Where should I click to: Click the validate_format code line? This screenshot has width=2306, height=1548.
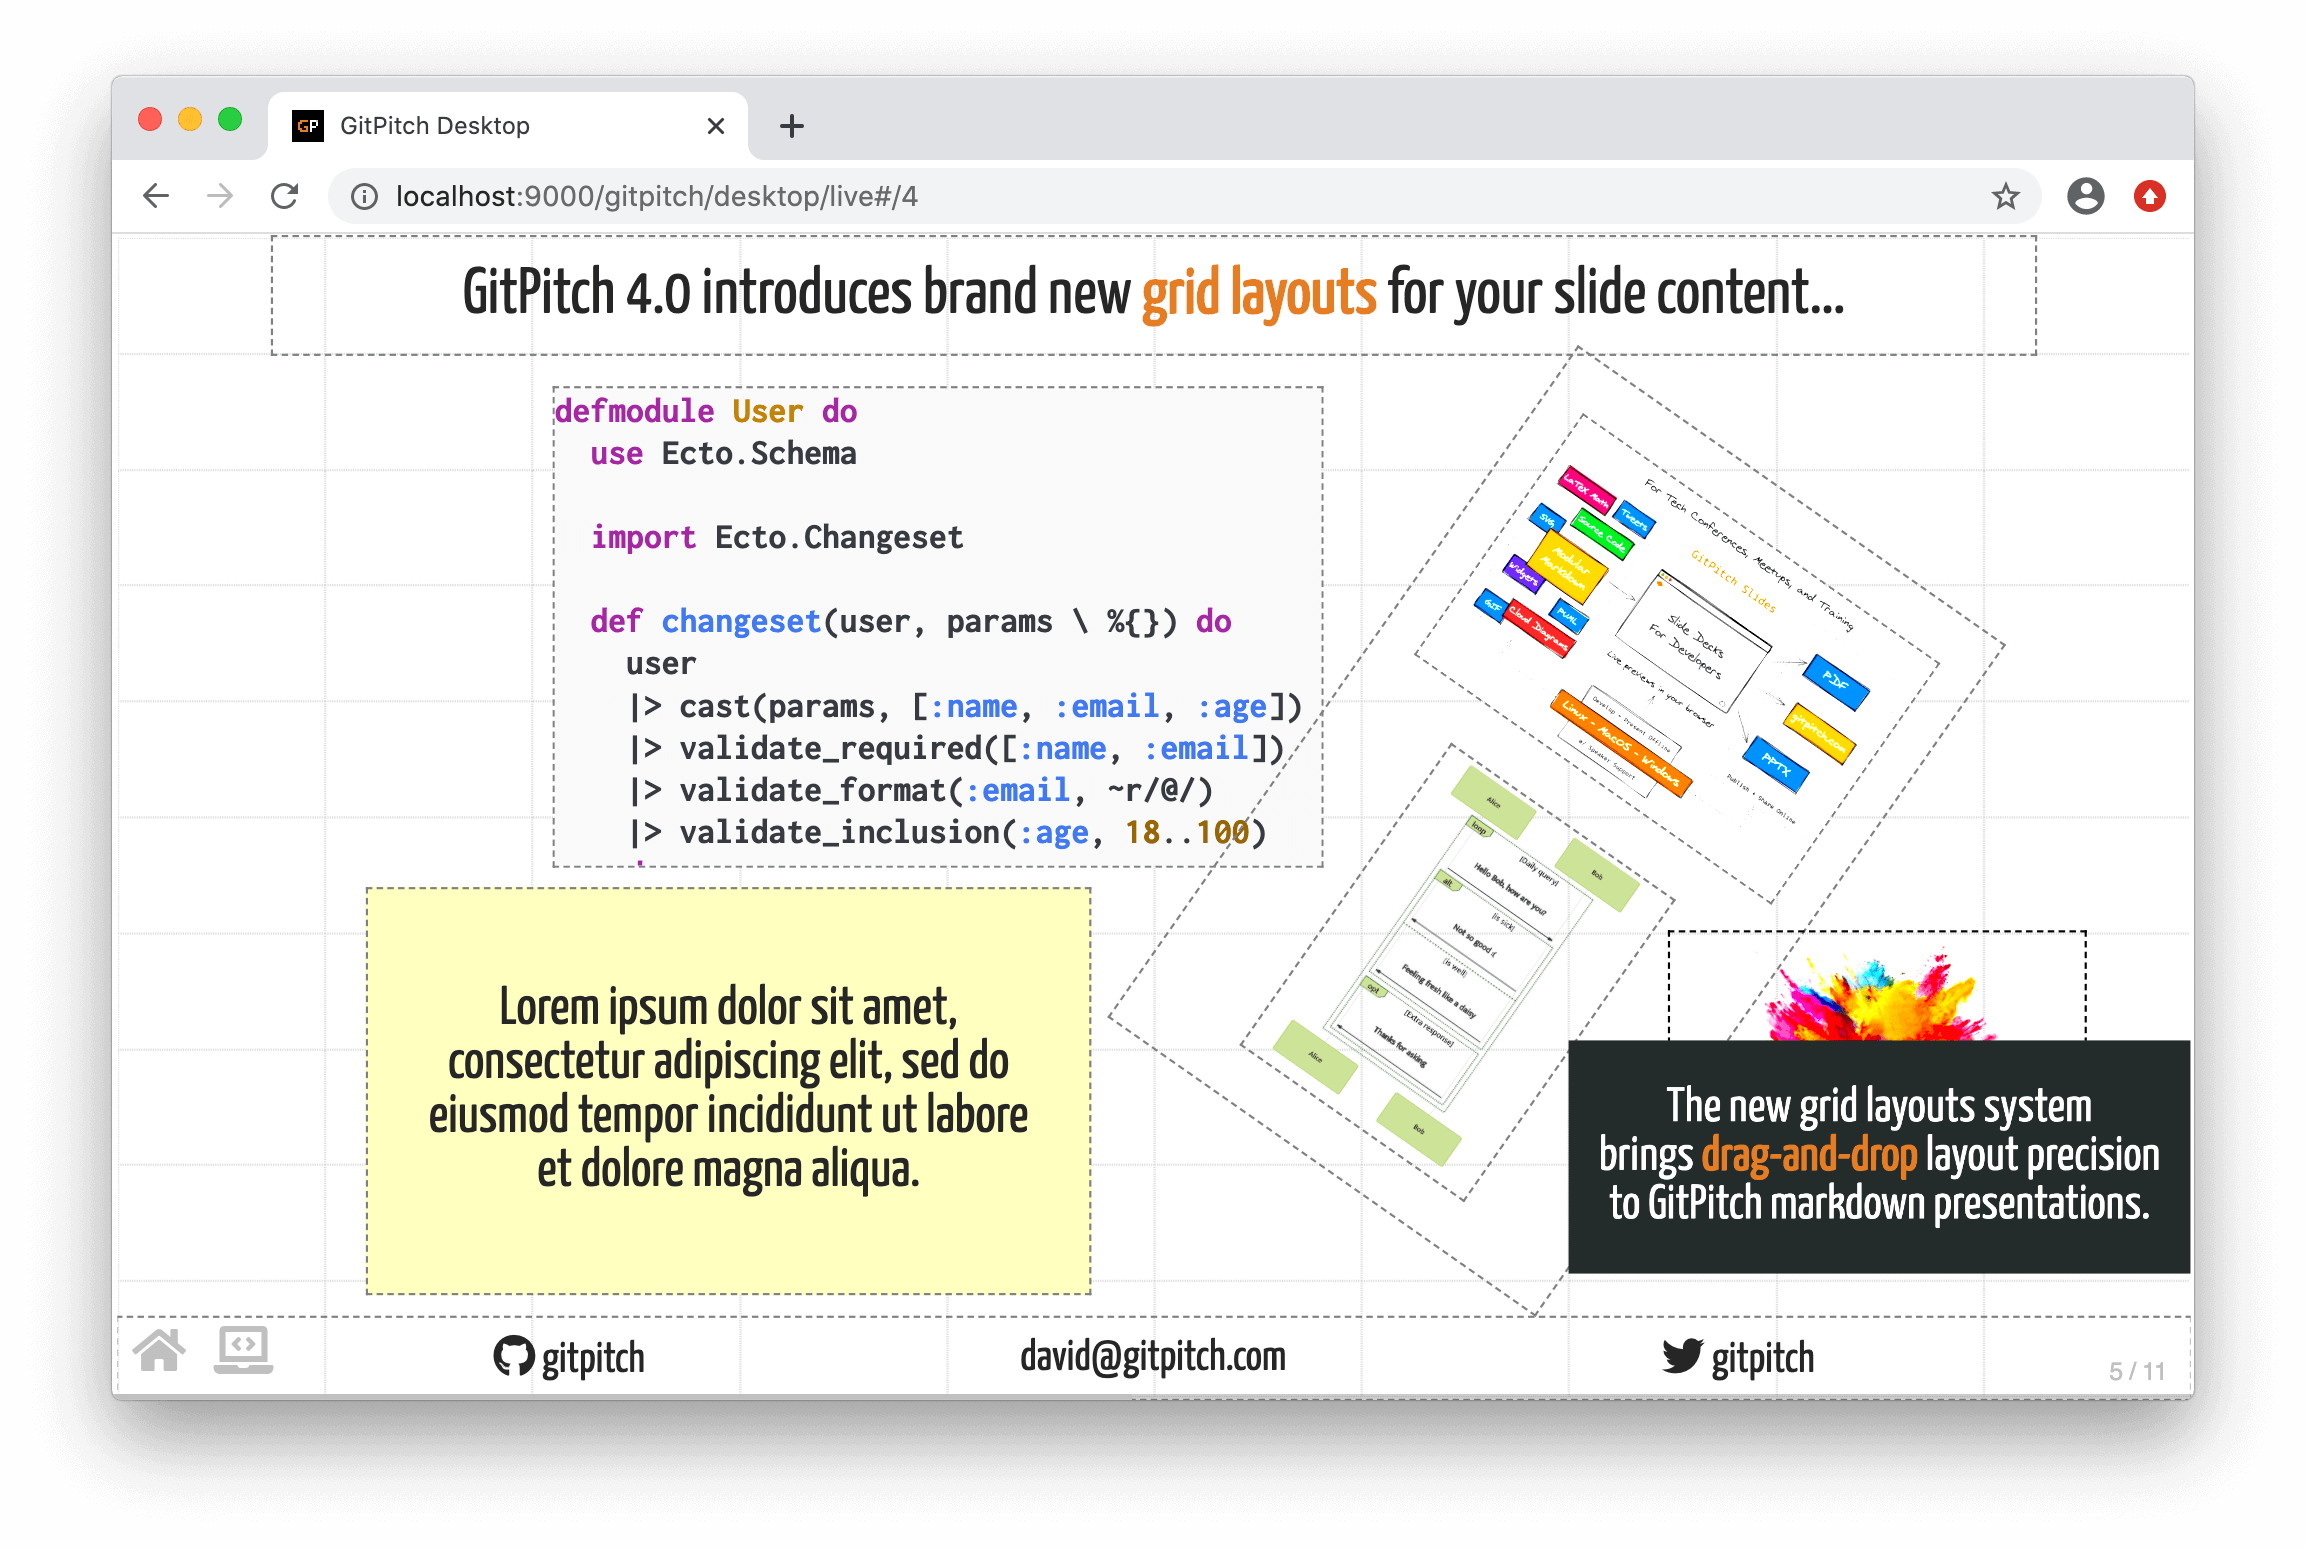pyautogui.click(x=920, y=790)
